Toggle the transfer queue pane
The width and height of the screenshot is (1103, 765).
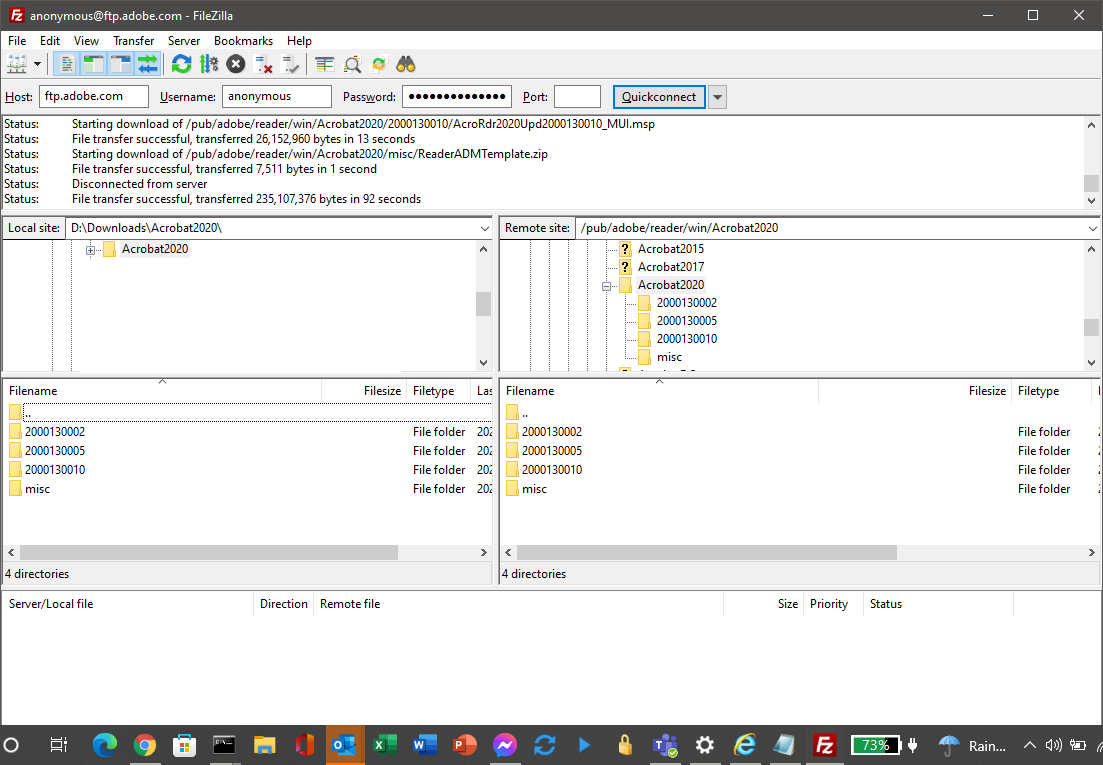coord(146,63)
